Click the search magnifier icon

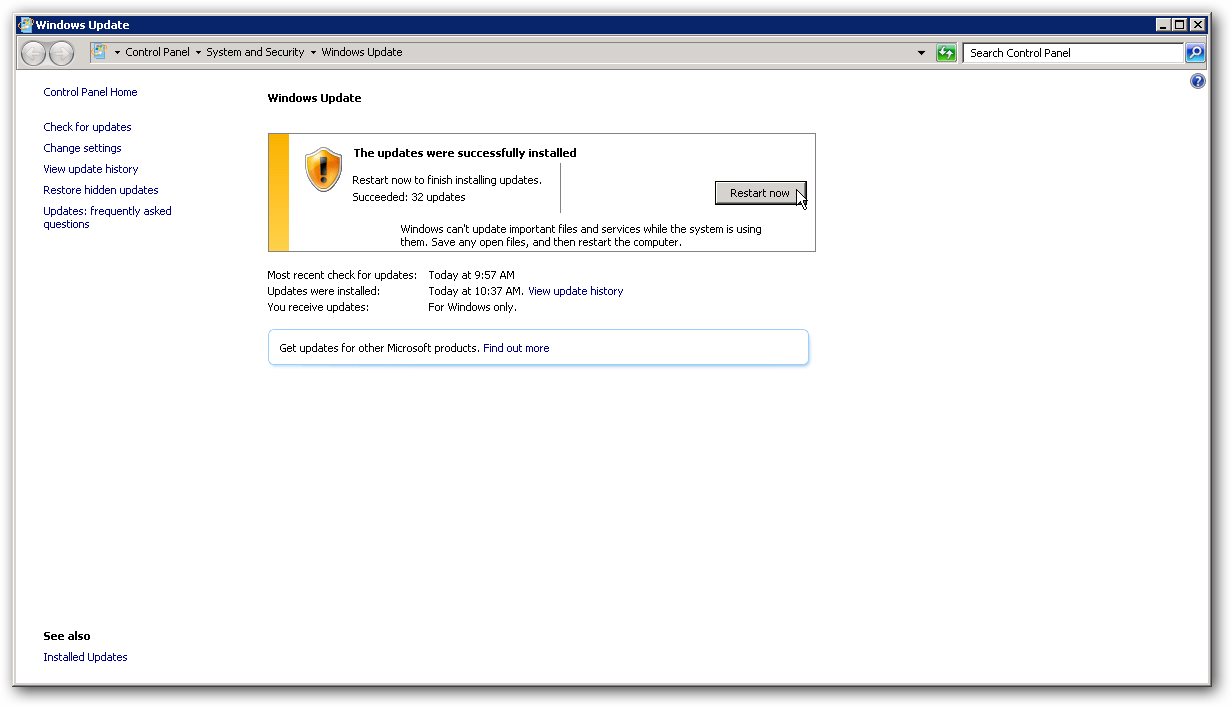pos(1195,53)
